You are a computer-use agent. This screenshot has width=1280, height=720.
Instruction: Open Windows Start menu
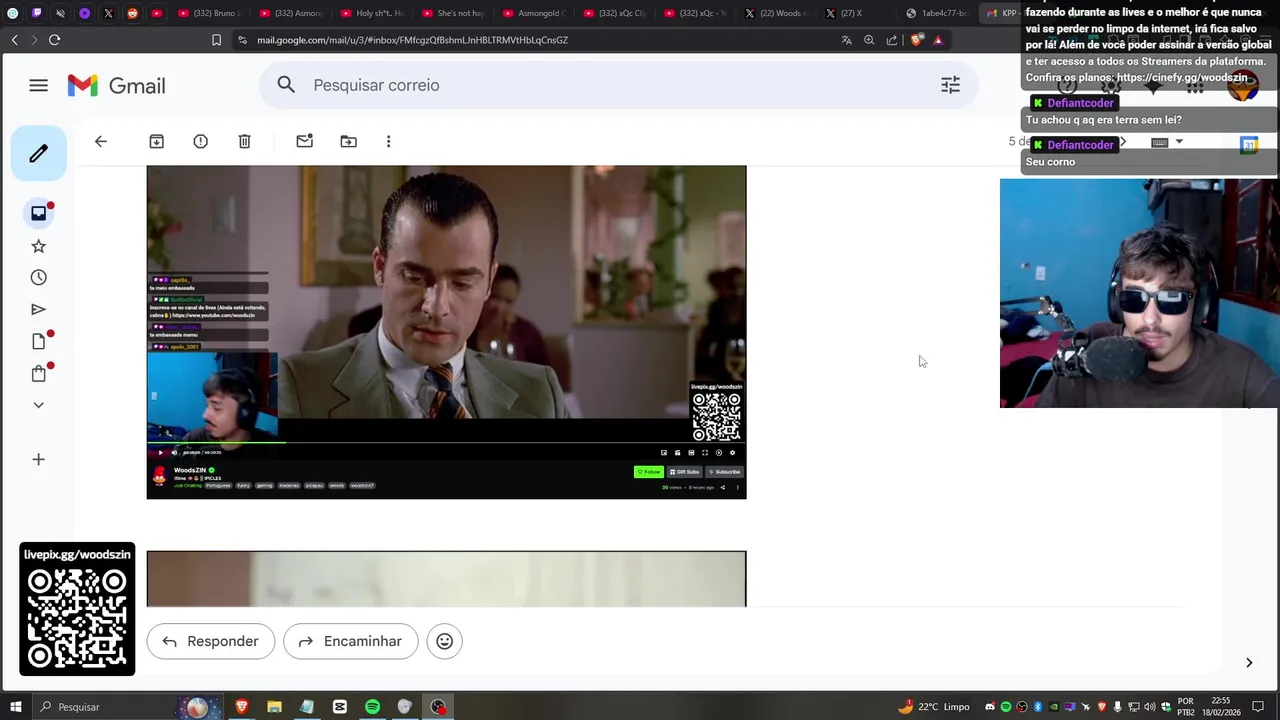(x=15, y=707)
